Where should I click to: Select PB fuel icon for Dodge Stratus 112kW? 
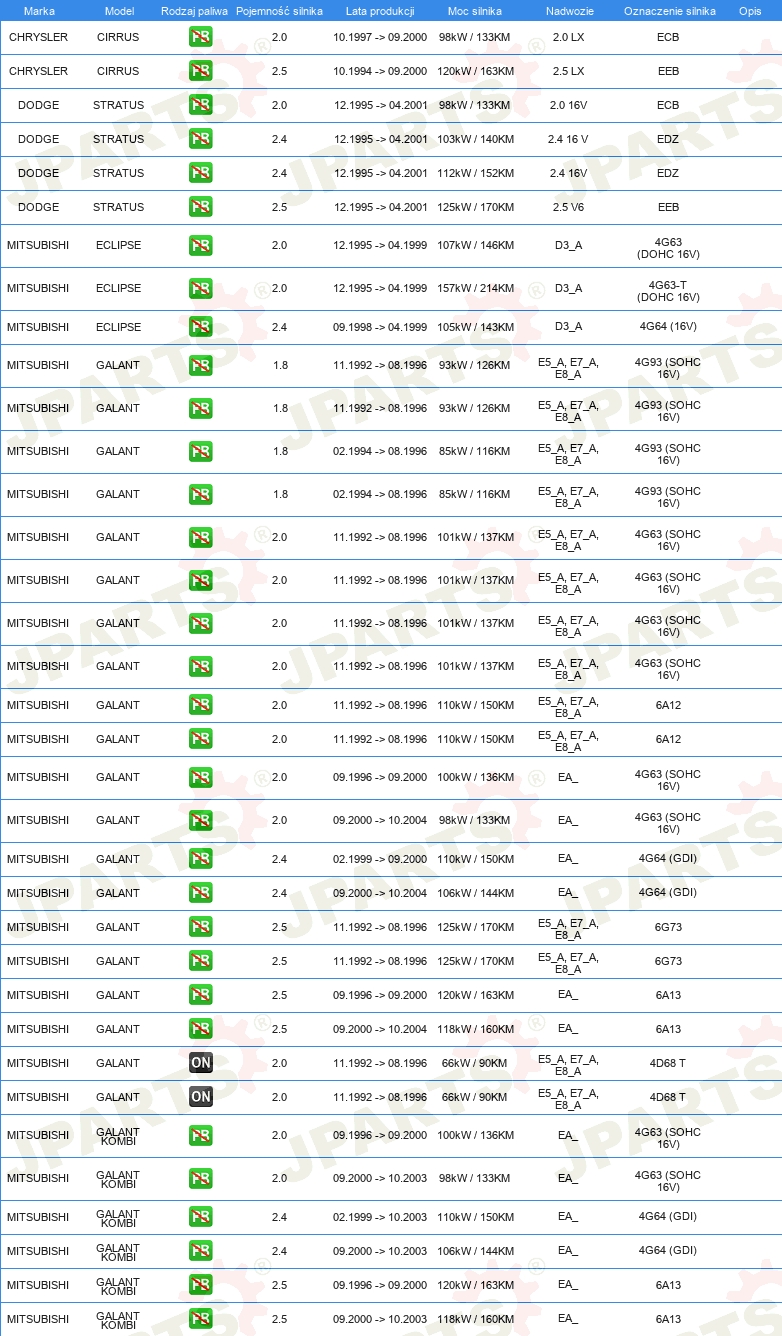pyautogui.click(x=201, y=173)
